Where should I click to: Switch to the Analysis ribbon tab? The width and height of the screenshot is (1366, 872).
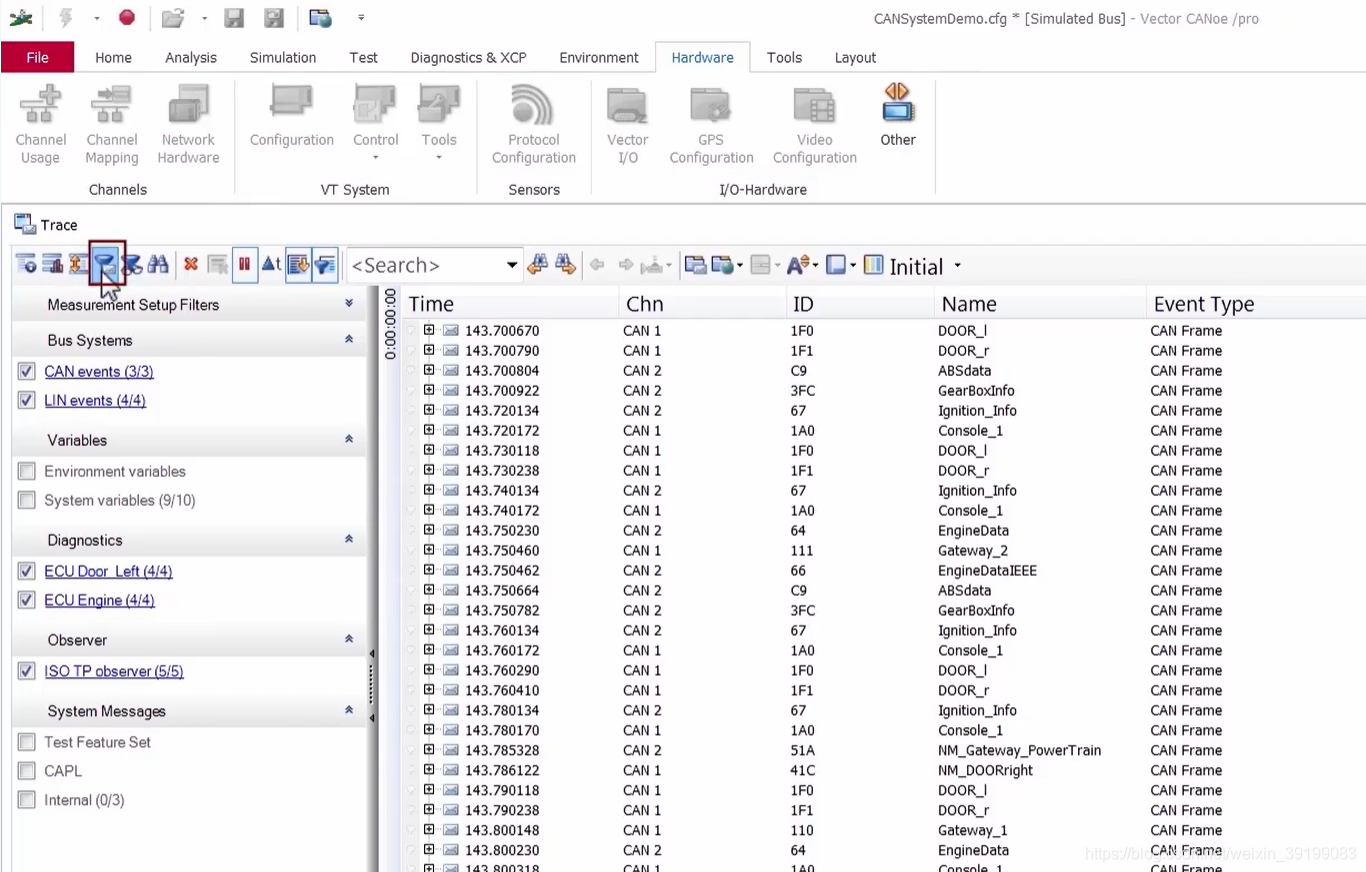click(x=191, y=57)
